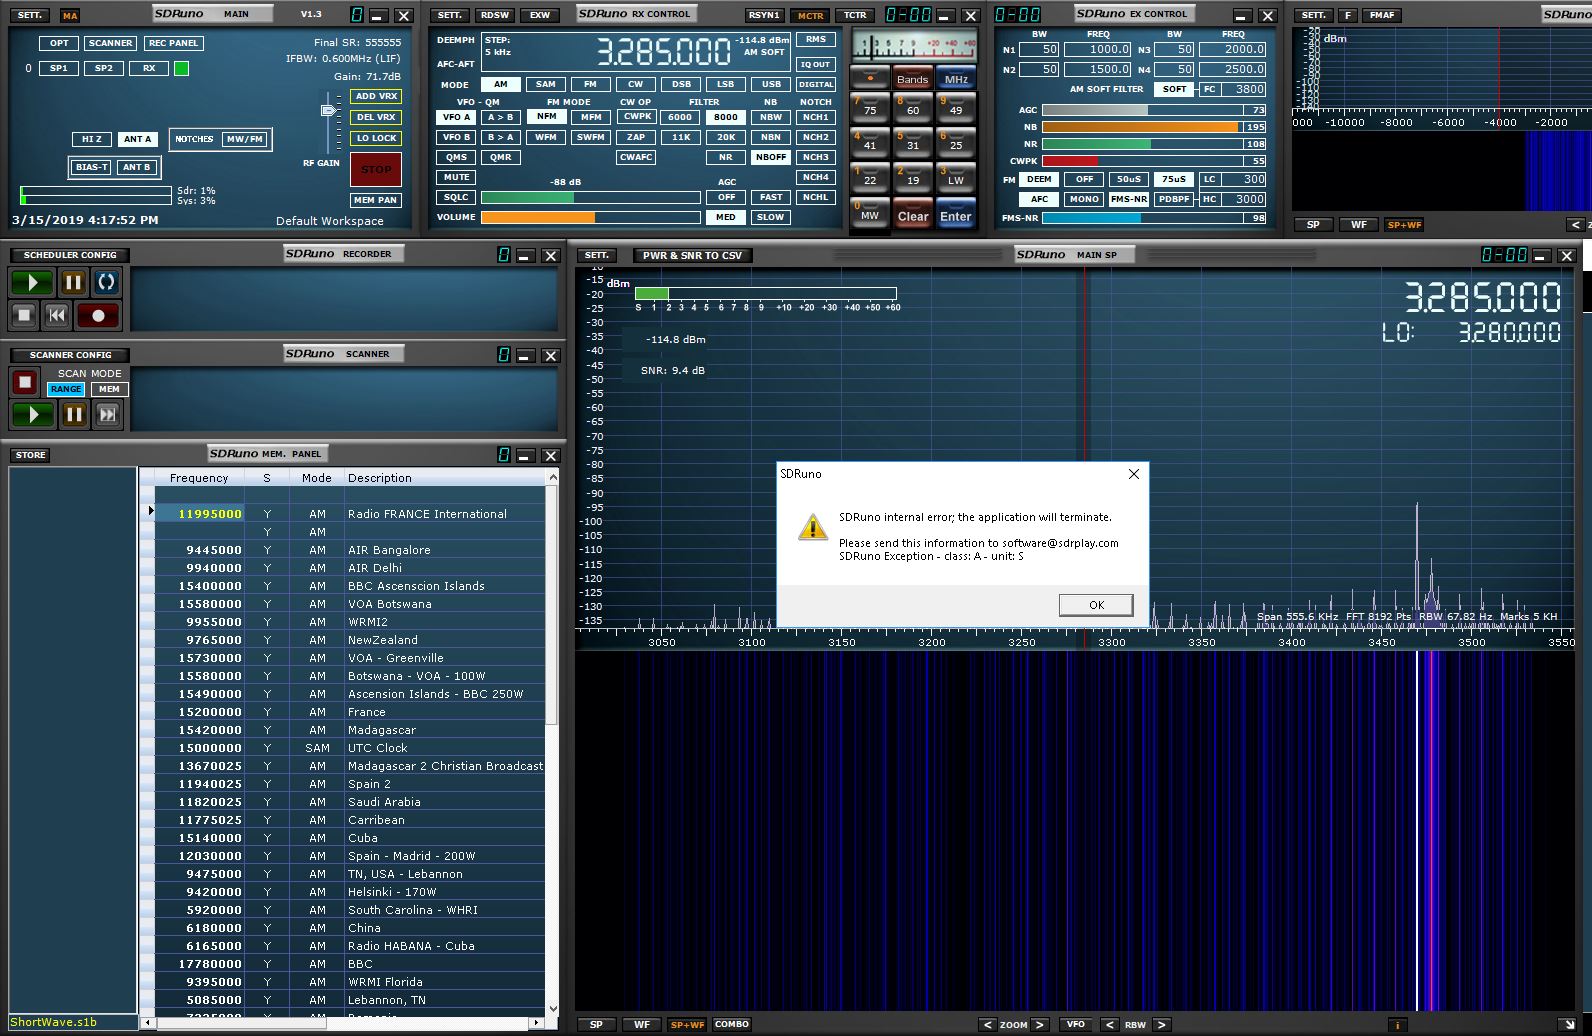1592x1036 pixels.
Task: Select the 41 meter band keypad button
Action: click(870, 143)
